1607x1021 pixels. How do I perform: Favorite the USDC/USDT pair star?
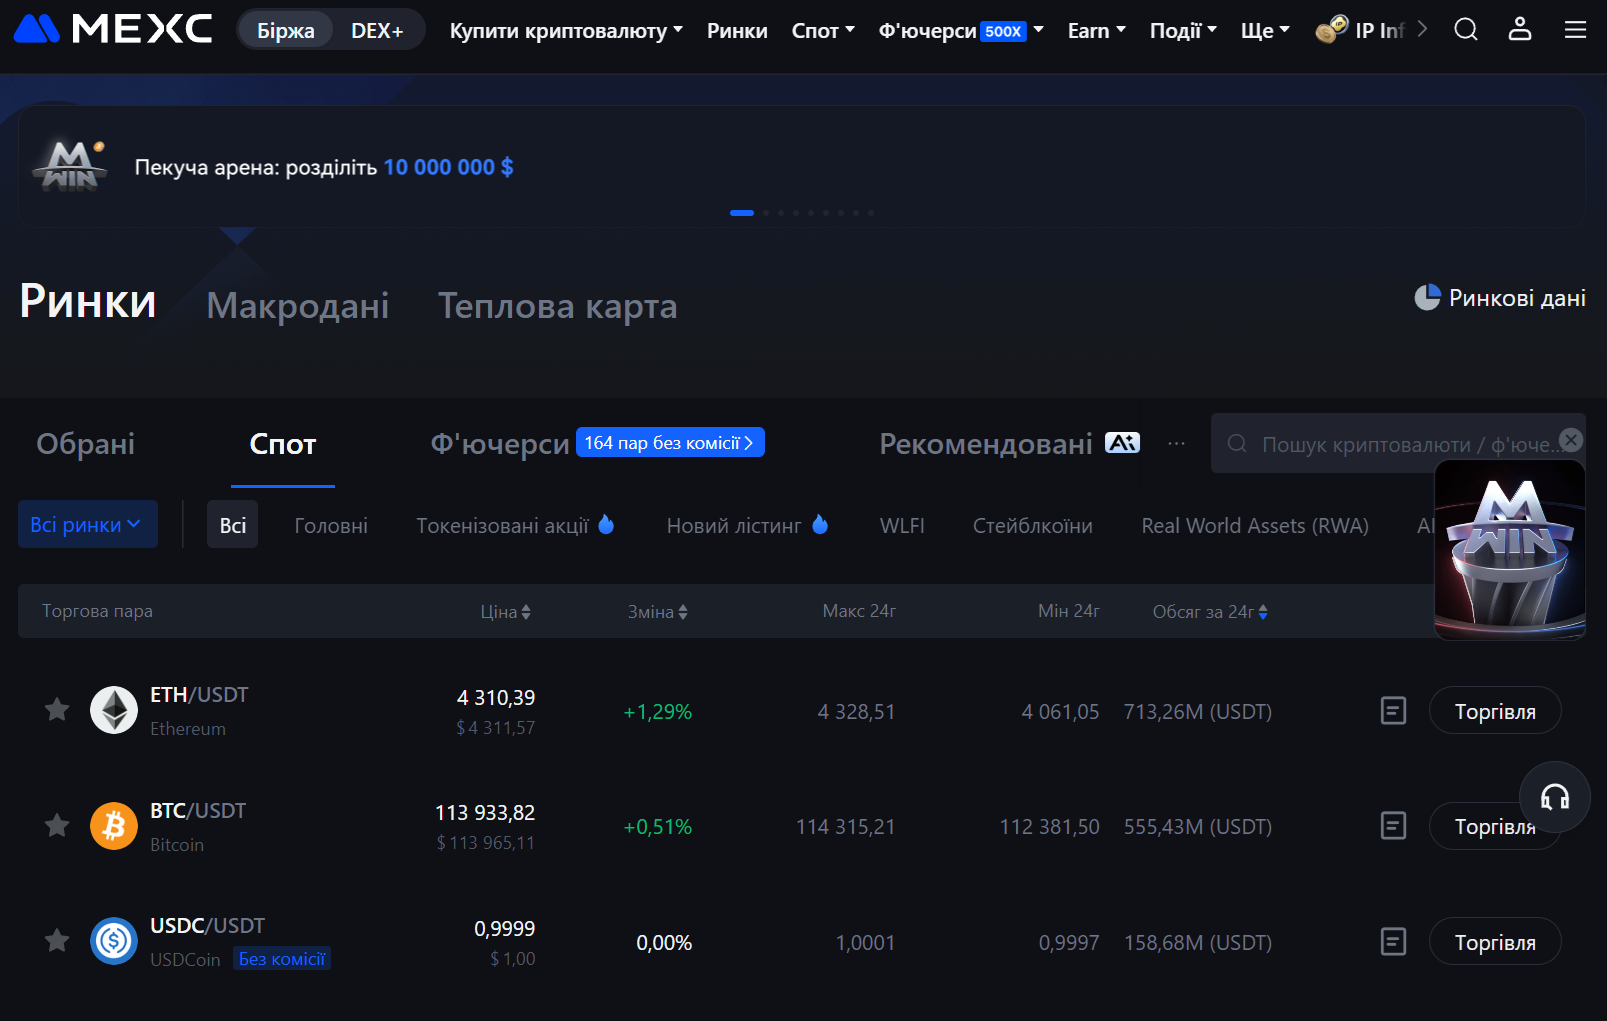pos(57,941)
